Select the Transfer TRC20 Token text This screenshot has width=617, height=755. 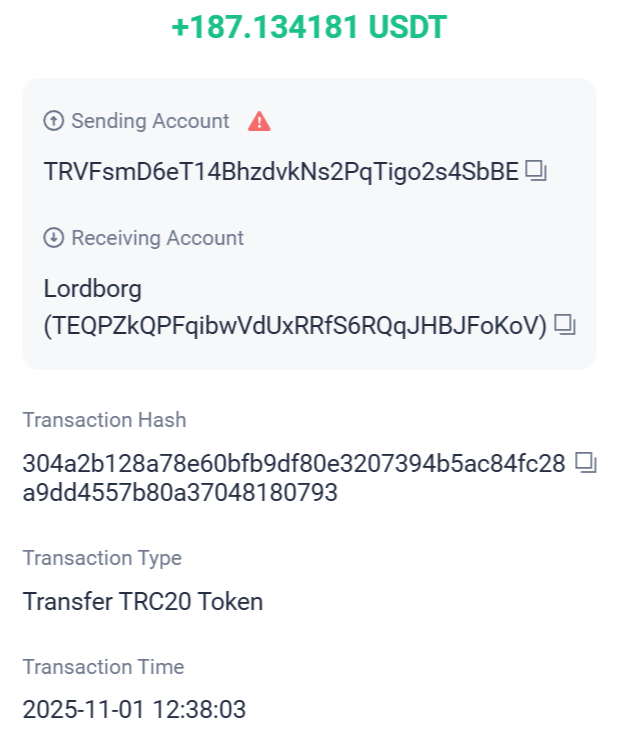(143, 602)
